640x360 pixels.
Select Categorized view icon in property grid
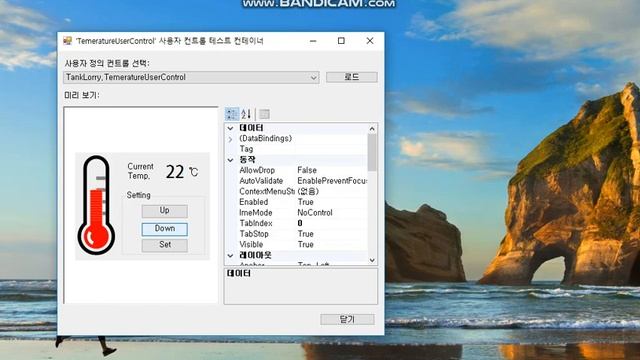pyautogui.click(x=232, y=114)
